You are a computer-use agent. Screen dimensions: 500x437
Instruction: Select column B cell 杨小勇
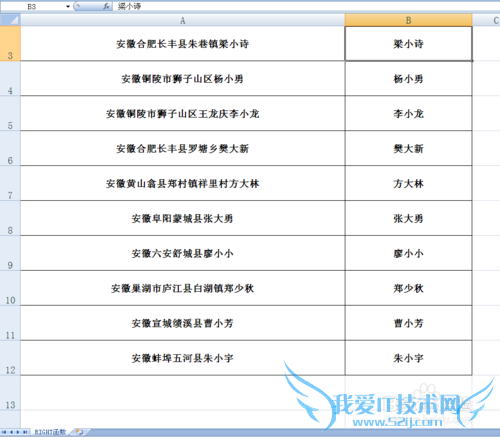click(408, 79)
